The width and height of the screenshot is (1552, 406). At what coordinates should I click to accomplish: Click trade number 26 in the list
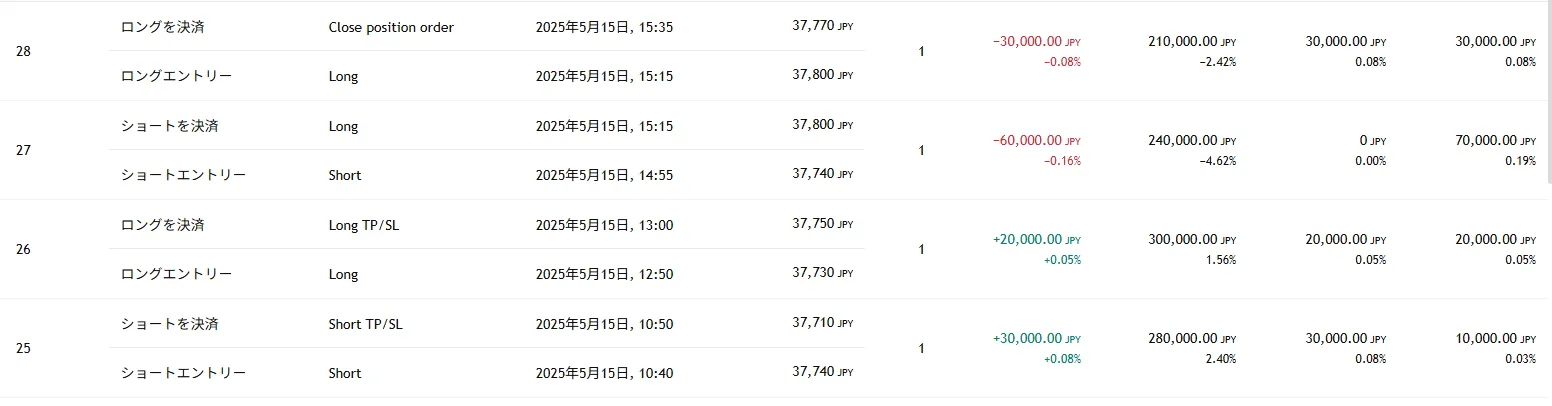click(24, 249)
